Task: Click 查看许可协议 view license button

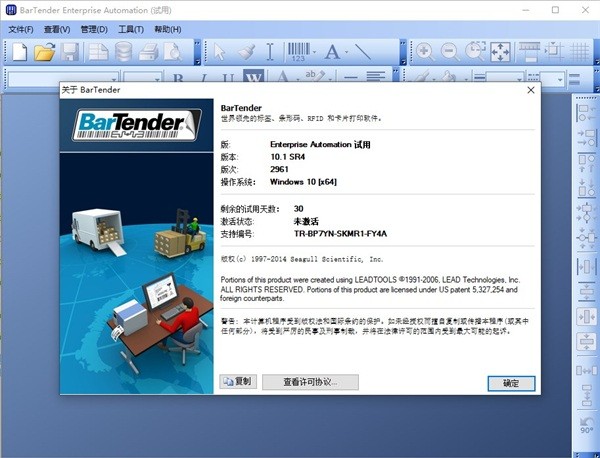Action: click(x=310, y=382)
